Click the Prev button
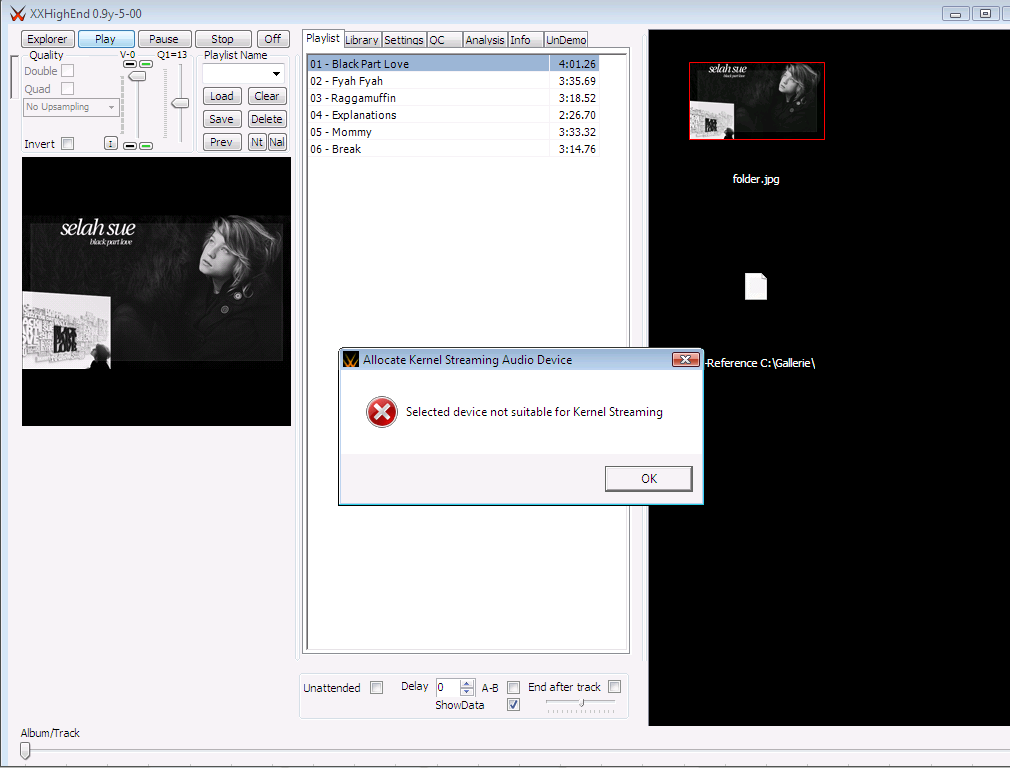 [222, 142]
